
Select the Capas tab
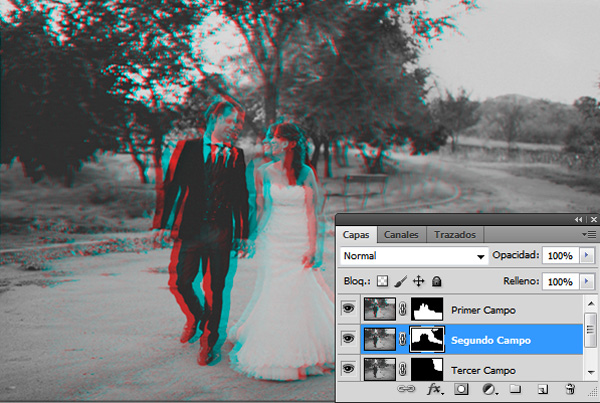click(x=356, y=235)
